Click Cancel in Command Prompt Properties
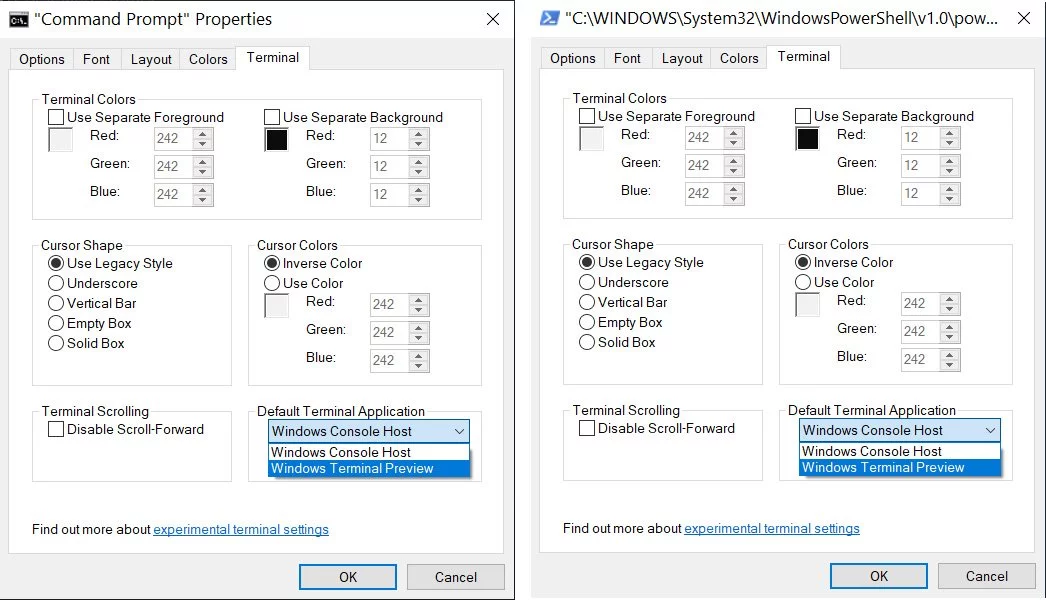This screenshot has height=600, width=1046. (456, 577)
